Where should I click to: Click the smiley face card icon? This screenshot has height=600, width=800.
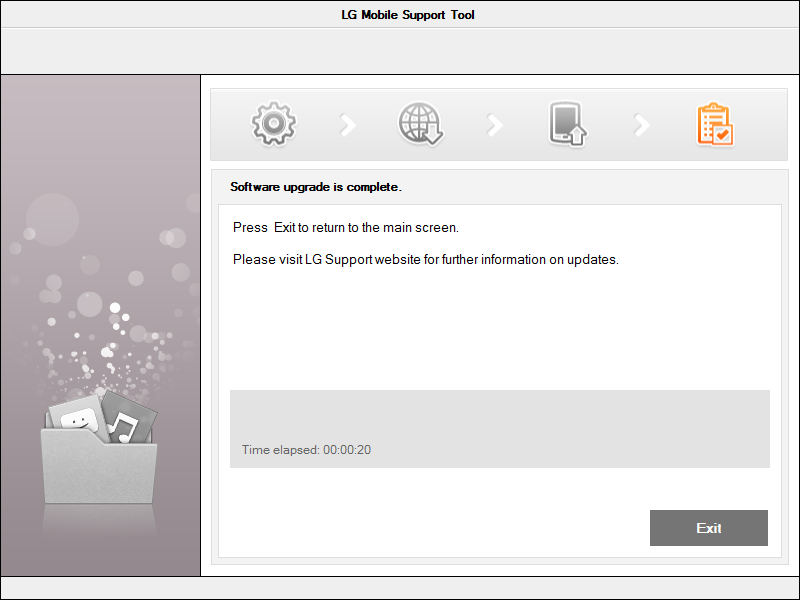pyautogui.click(x=78, y=418)
